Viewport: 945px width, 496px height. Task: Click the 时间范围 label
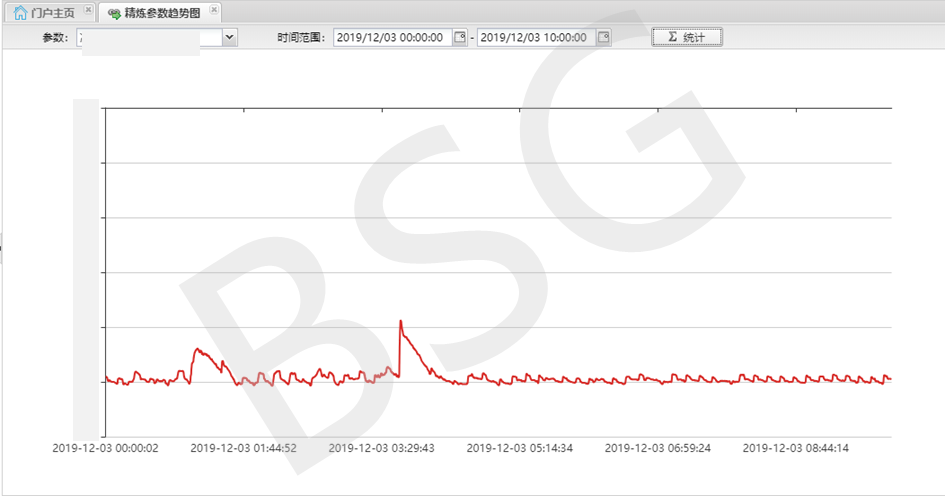coord(301,37)
